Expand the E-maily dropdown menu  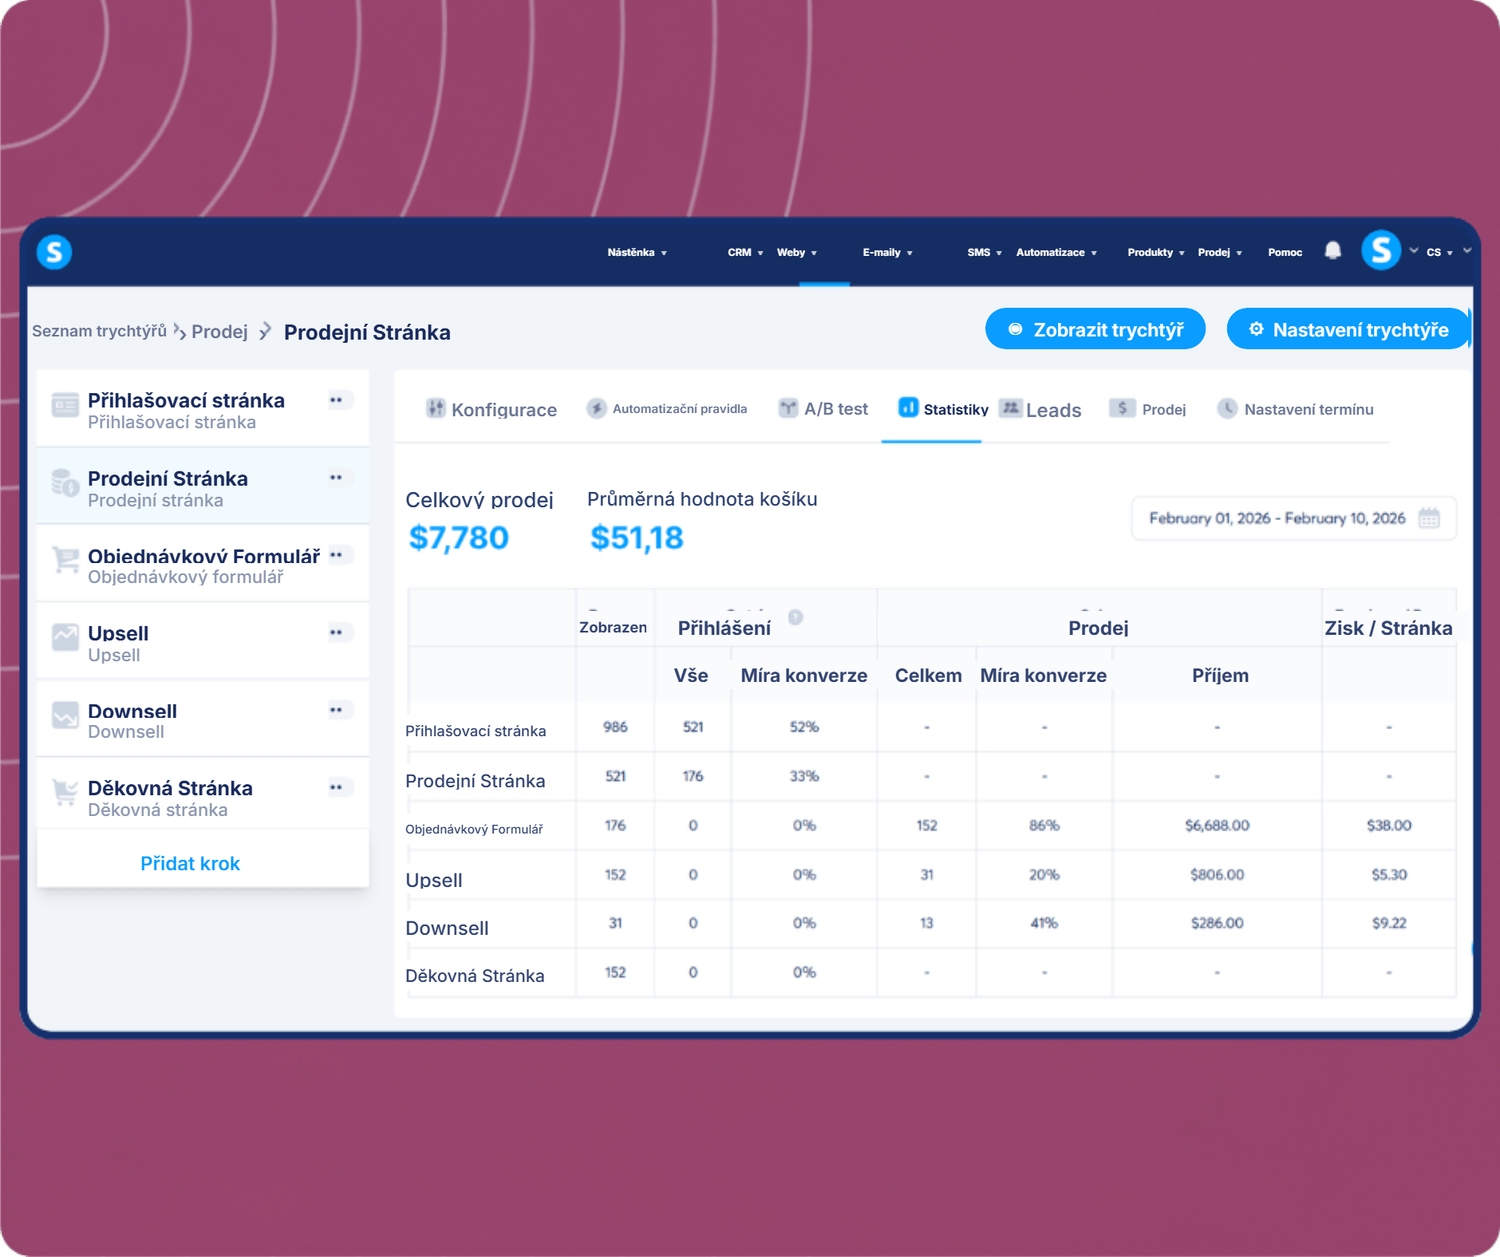pos(888,253)
